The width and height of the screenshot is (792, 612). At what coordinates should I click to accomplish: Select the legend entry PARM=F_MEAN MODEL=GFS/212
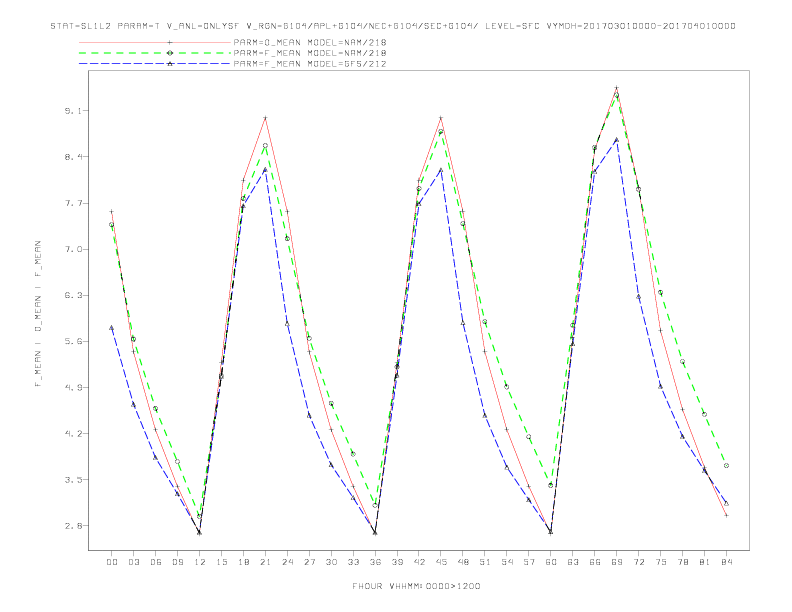click(x=310, y=64)
